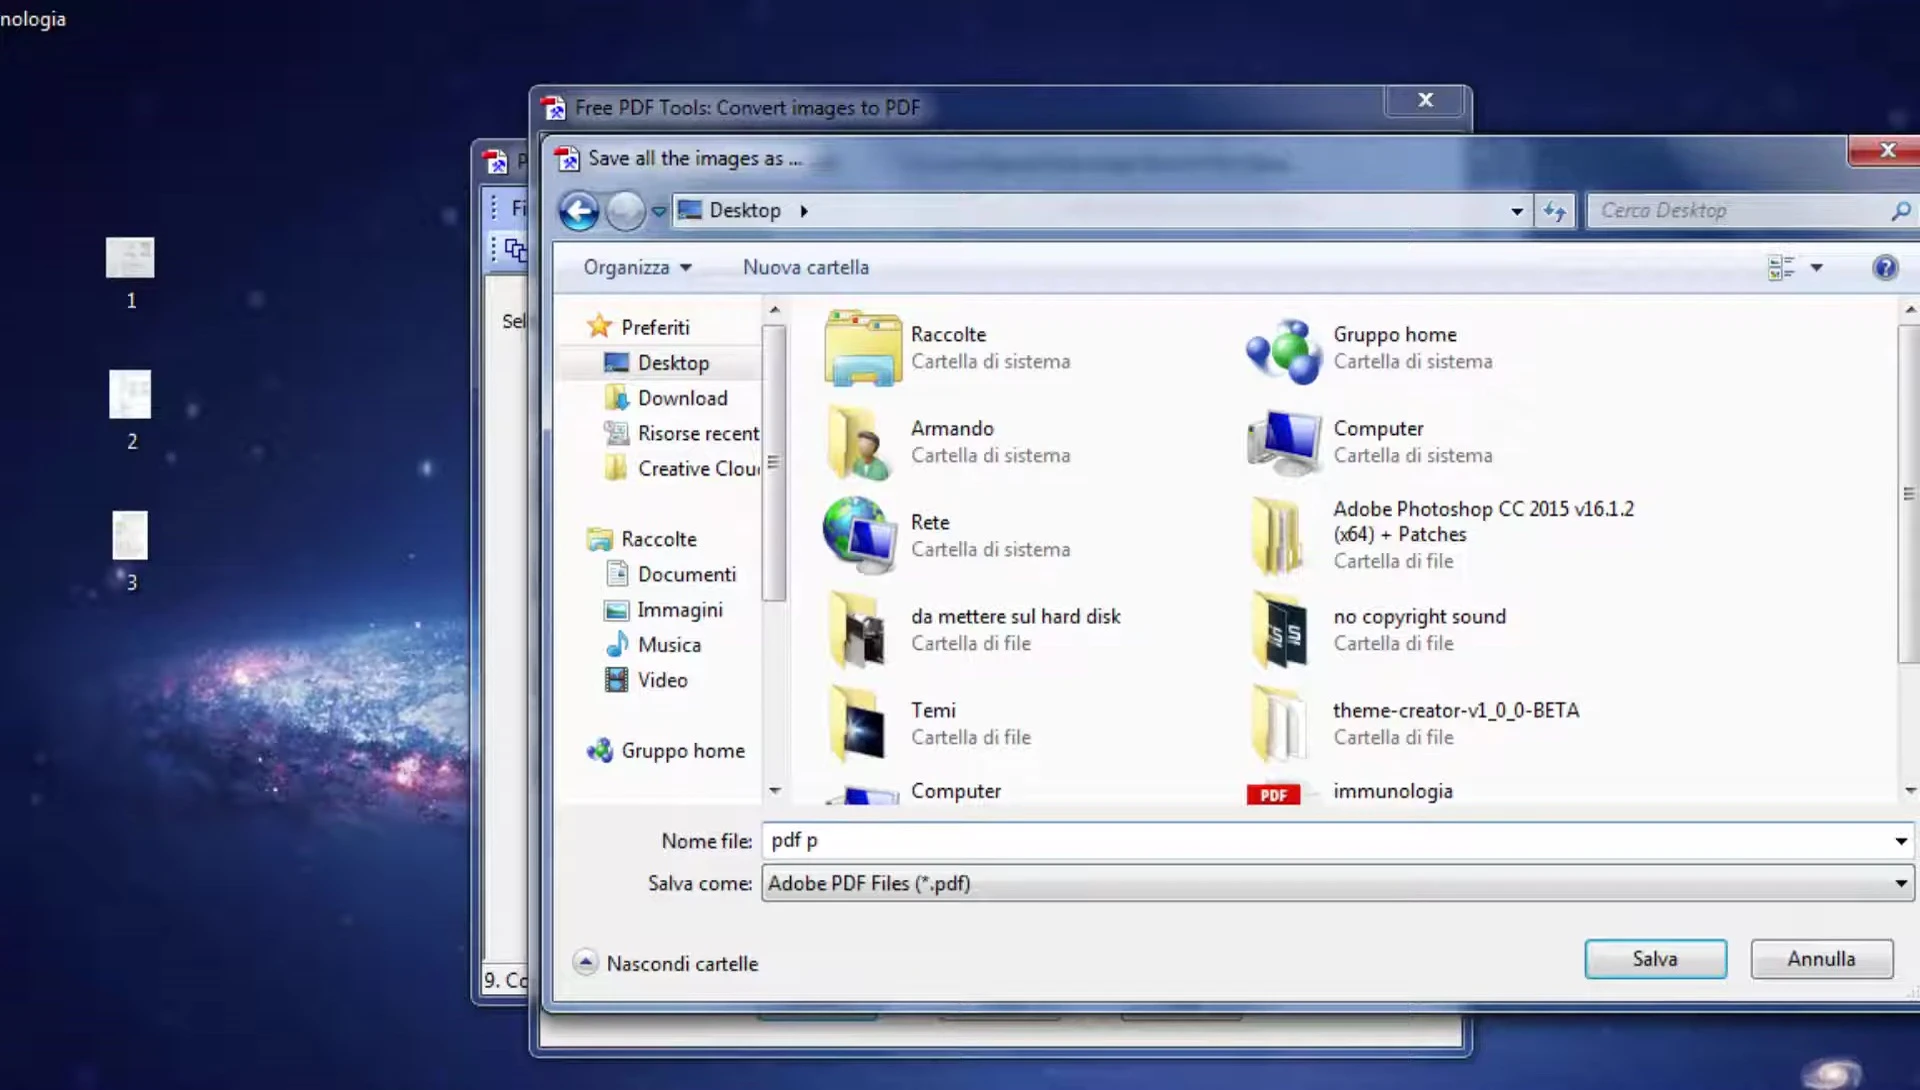
Task: Click the no copyright sound folder icon
Action: [1280, 629]
